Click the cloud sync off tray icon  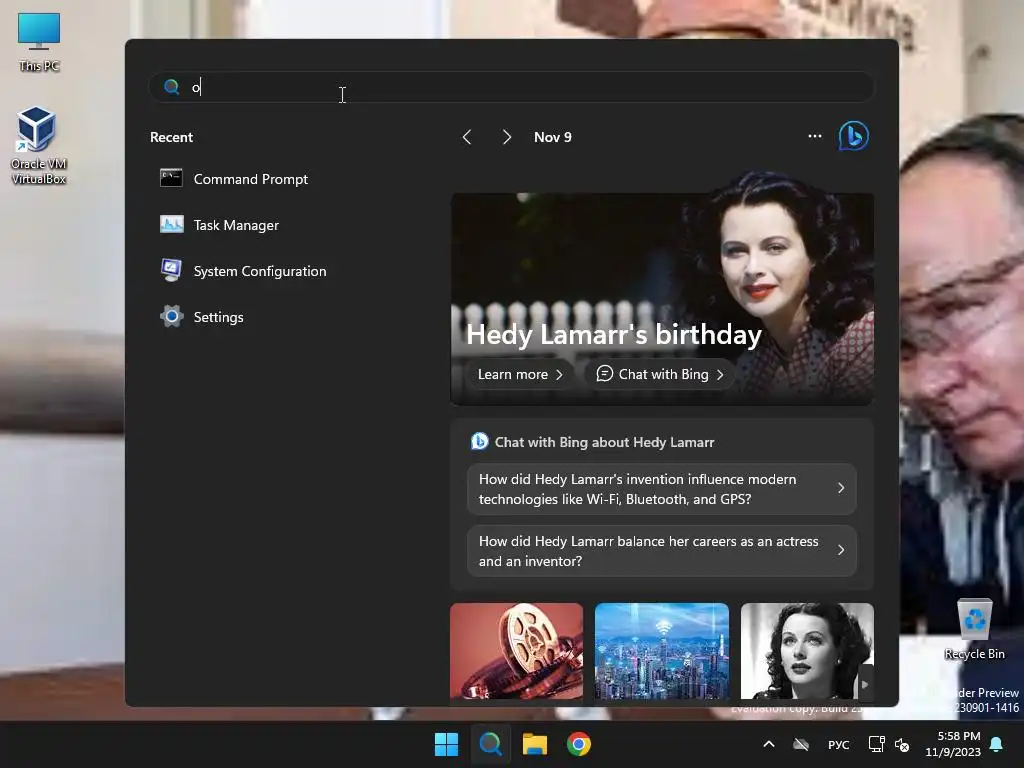click(801, 744)
